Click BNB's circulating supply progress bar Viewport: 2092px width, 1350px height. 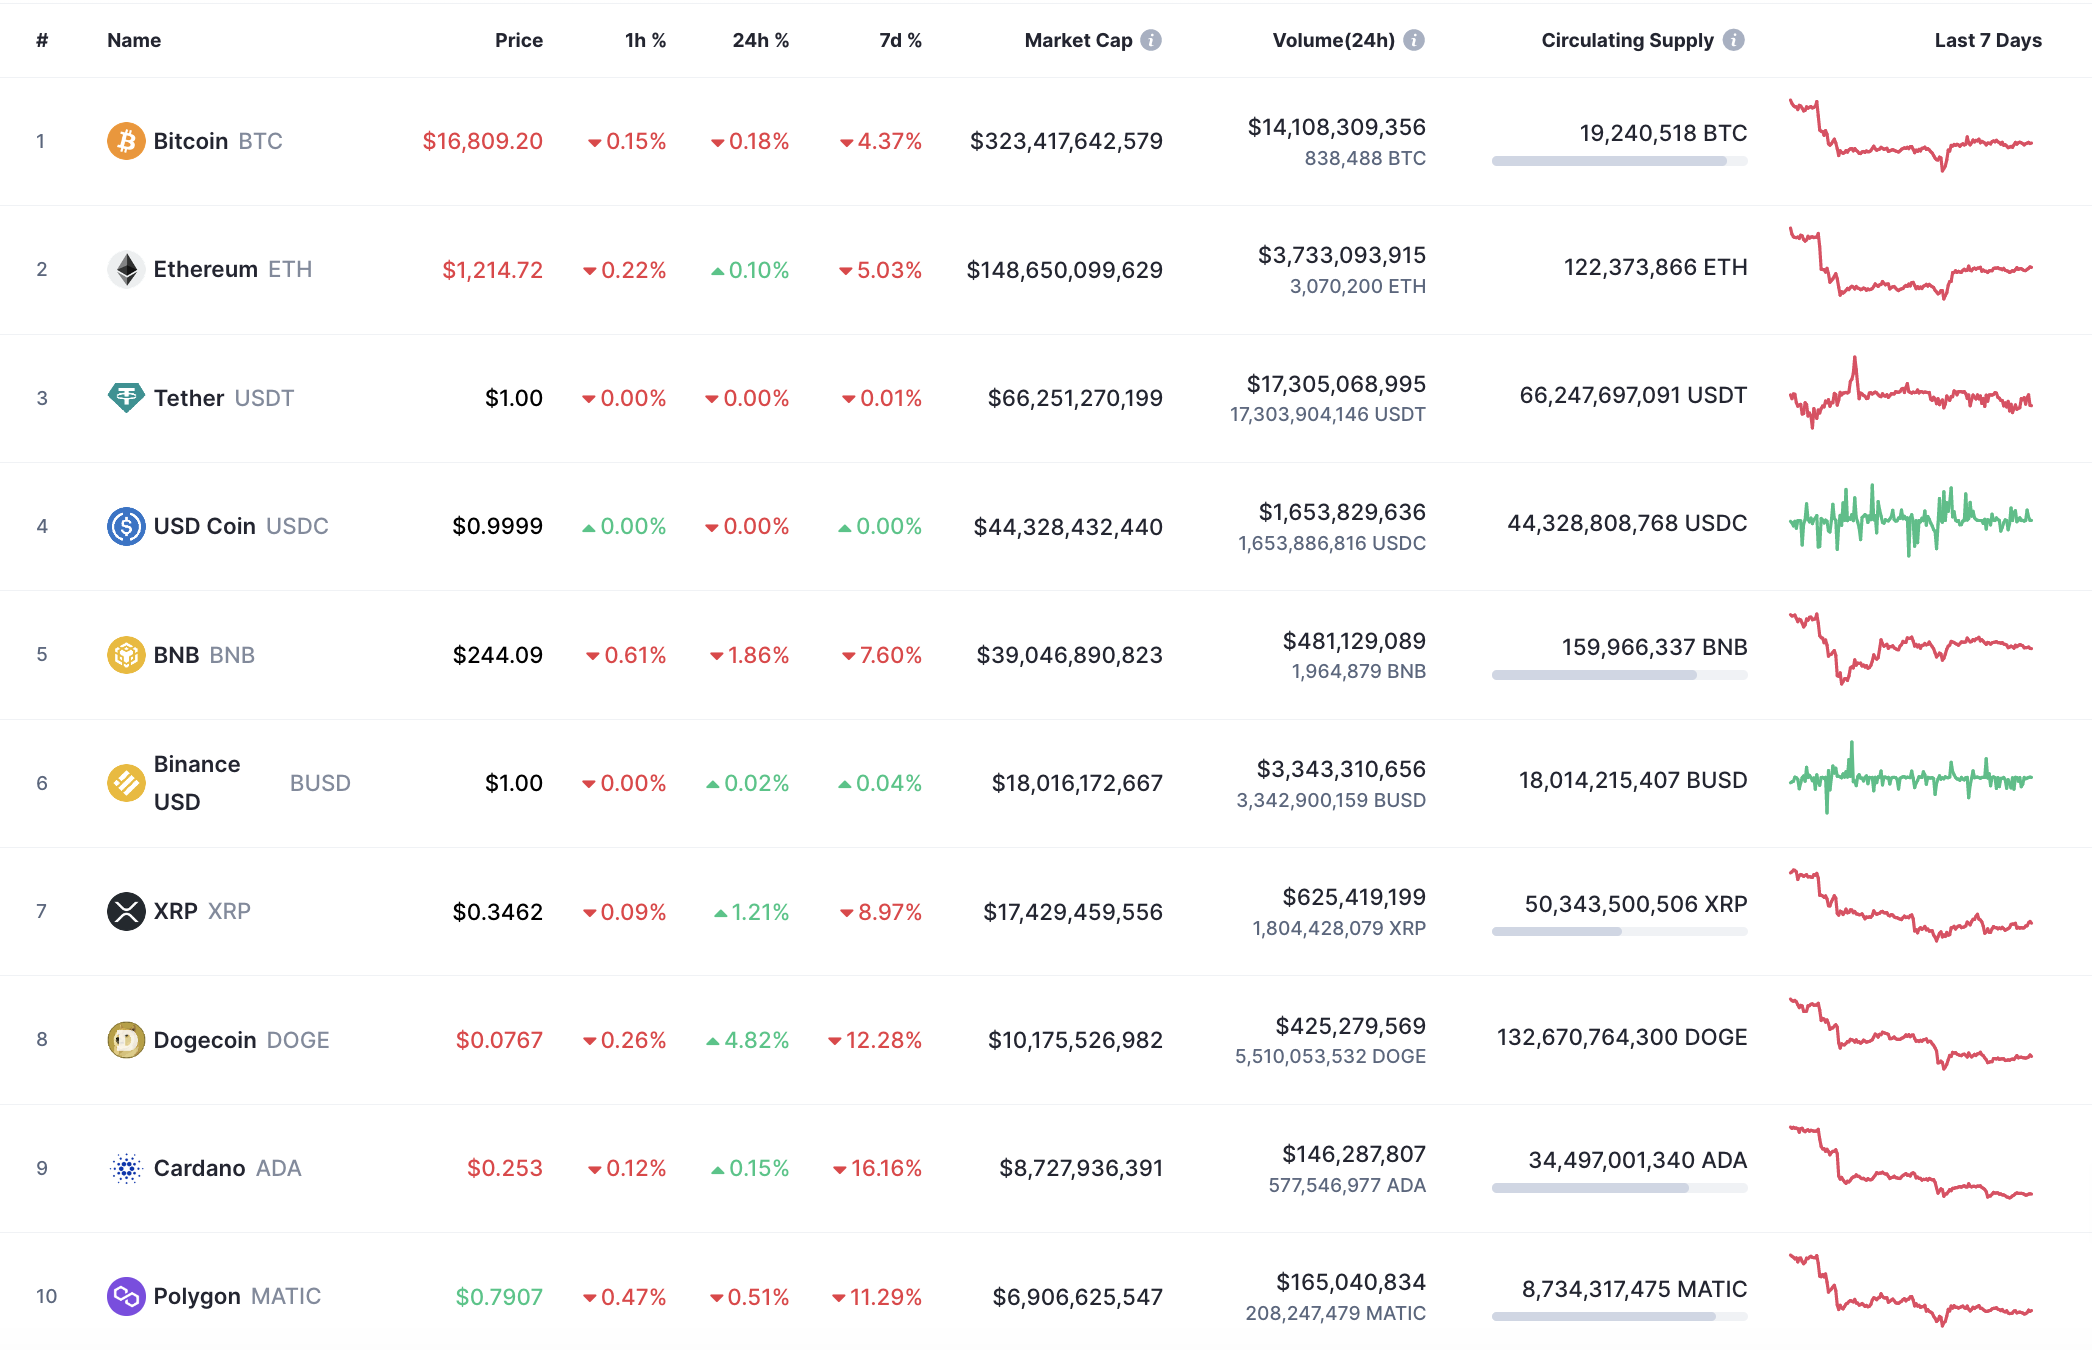tap(1618, 674)
